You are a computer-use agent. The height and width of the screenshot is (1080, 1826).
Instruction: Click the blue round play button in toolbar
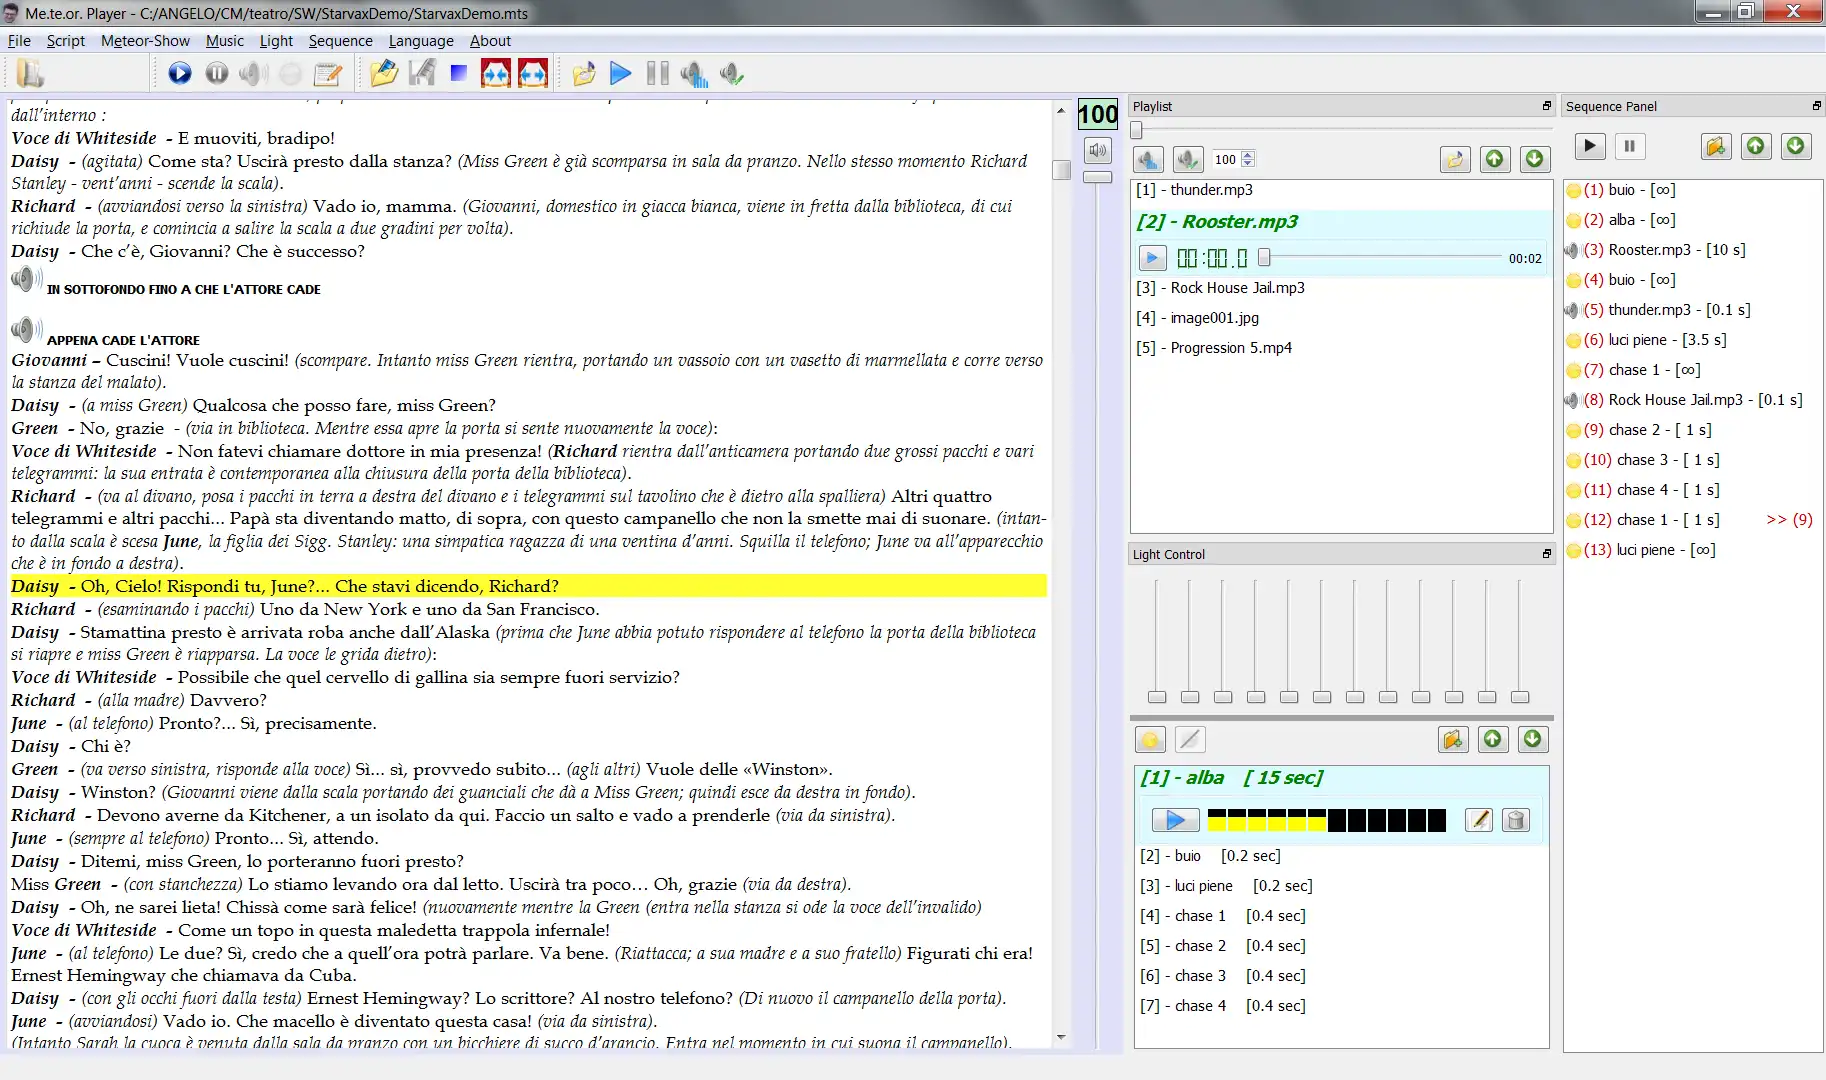coord(180,73)
